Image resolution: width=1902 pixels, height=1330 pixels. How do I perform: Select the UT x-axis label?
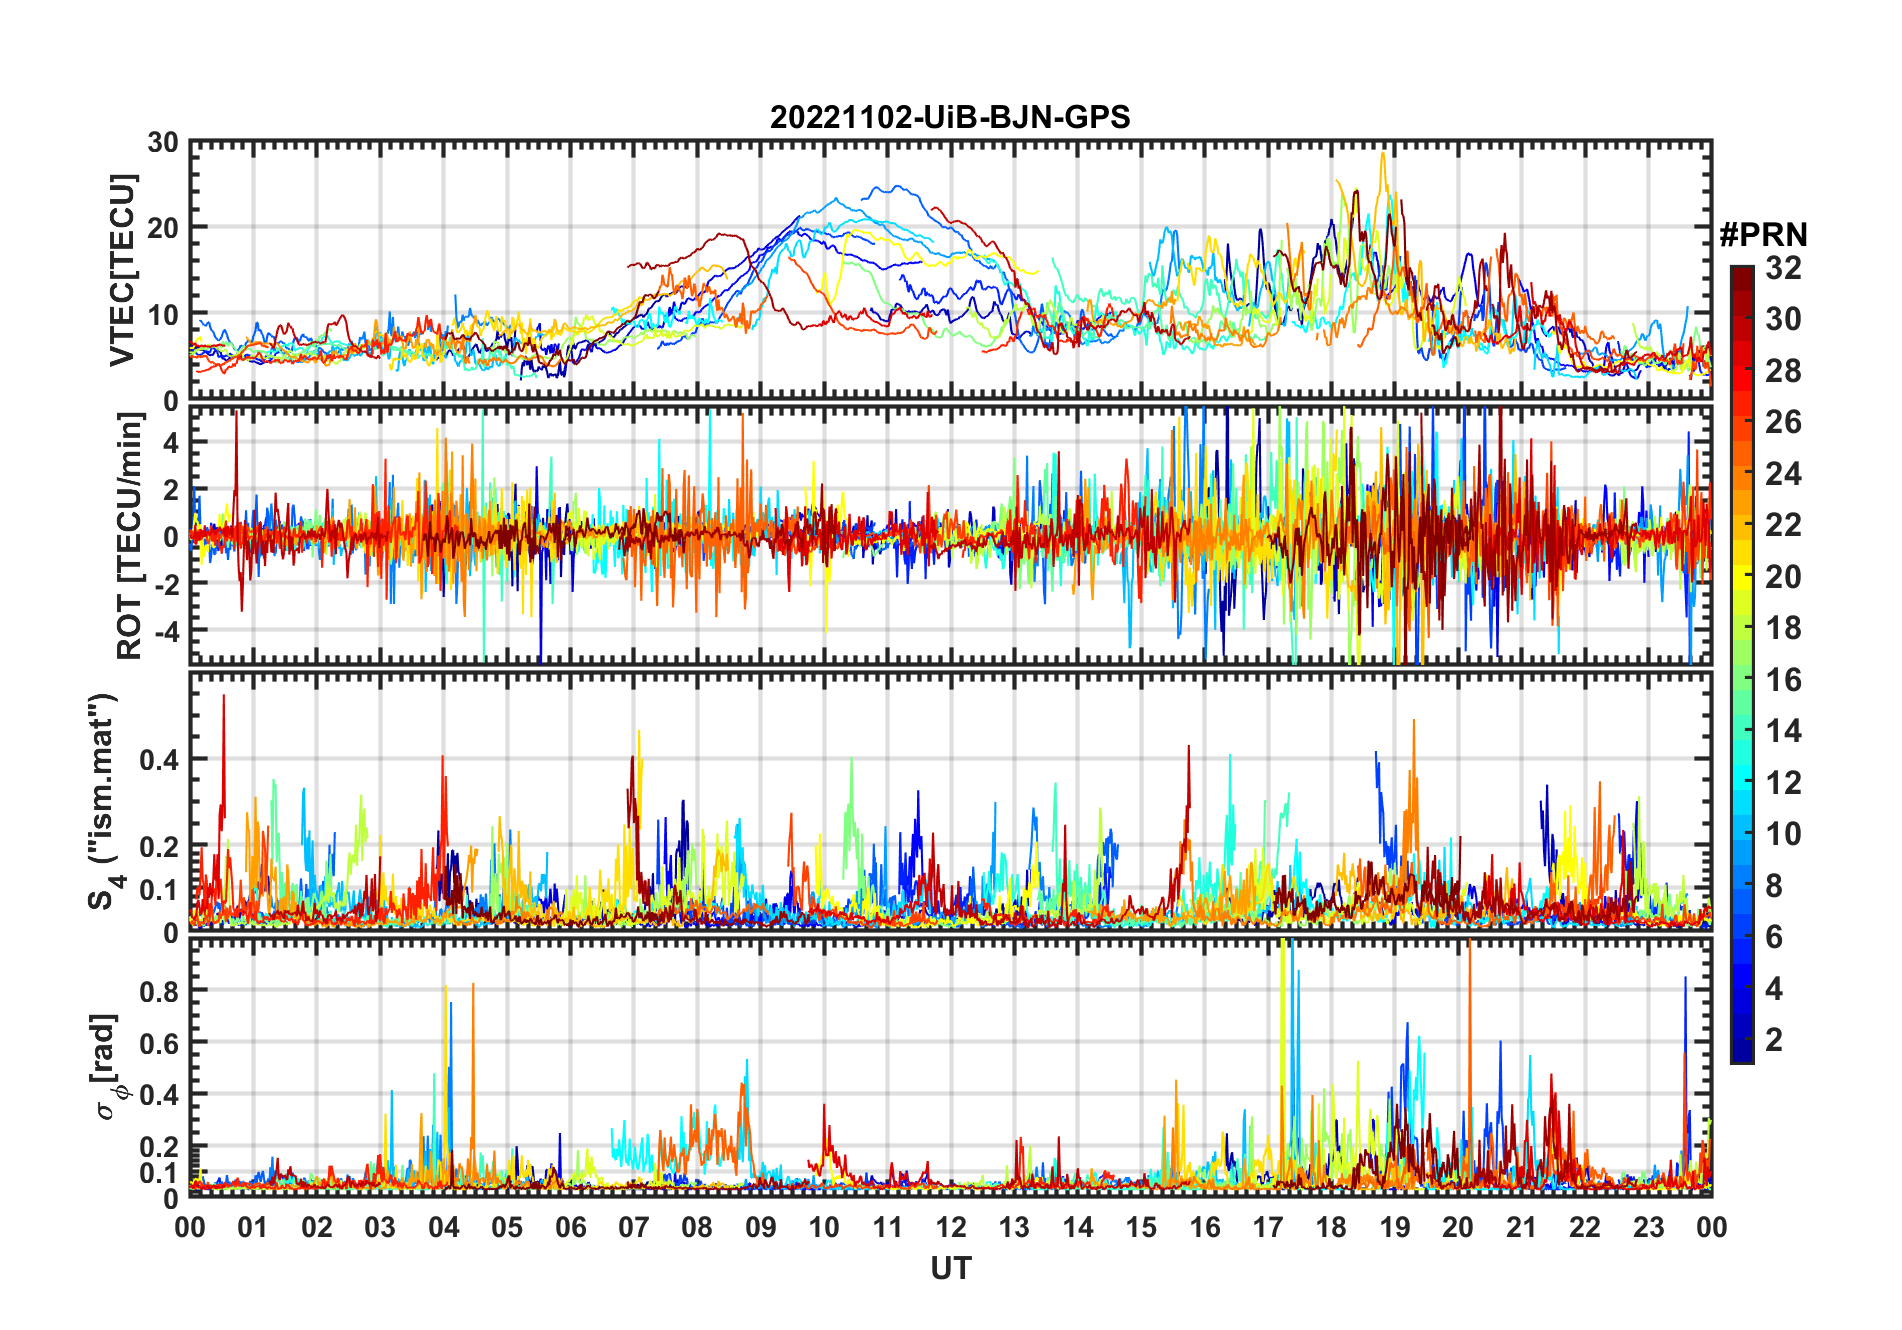pyautogui.click(x=951, y=1268)
